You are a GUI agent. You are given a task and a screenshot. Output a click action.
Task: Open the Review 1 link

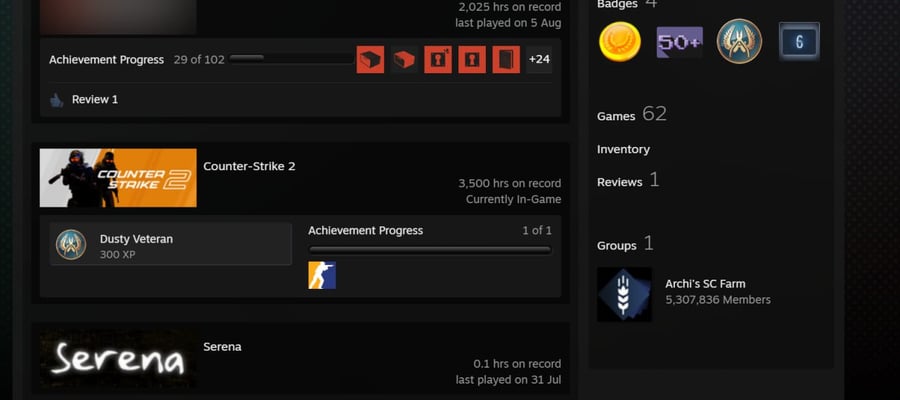[x=95, y=99]
